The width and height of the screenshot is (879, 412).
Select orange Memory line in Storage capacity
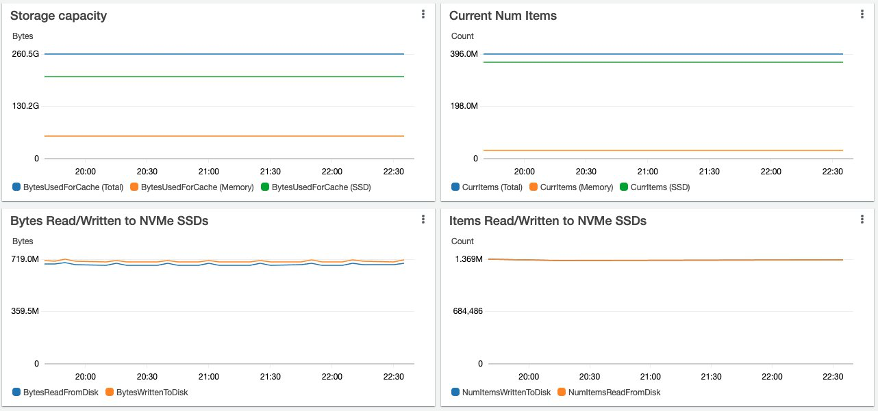[x=224, y=136]
